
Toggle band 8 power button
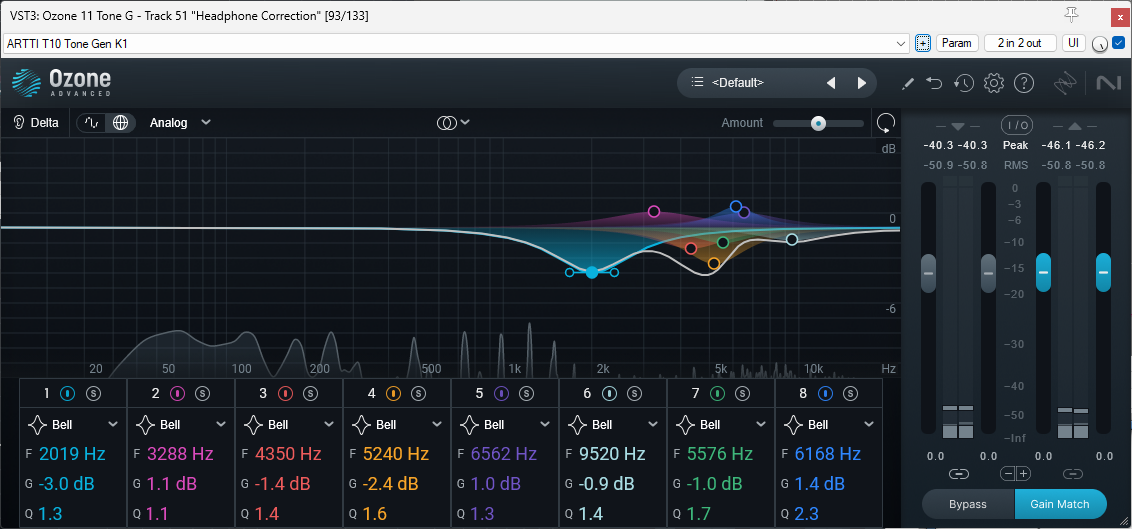point(826,393)
